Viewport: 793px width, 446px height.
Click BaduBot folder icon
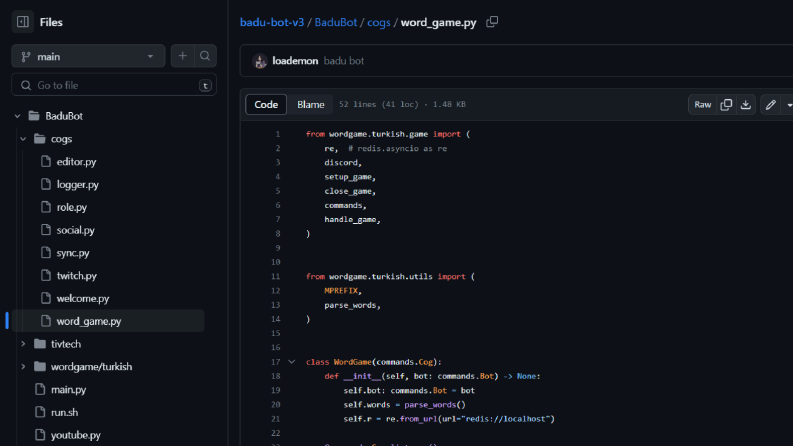point(34,116)
